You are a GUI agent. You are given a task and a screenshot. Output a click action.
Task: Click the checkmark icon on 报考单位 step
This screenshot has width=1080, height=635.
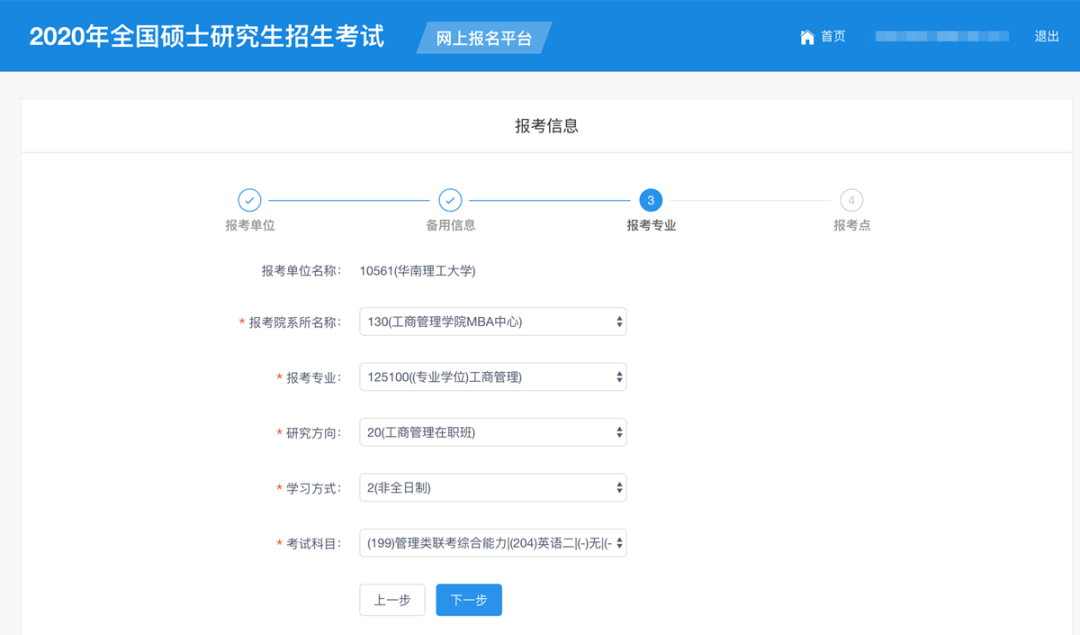248,200
